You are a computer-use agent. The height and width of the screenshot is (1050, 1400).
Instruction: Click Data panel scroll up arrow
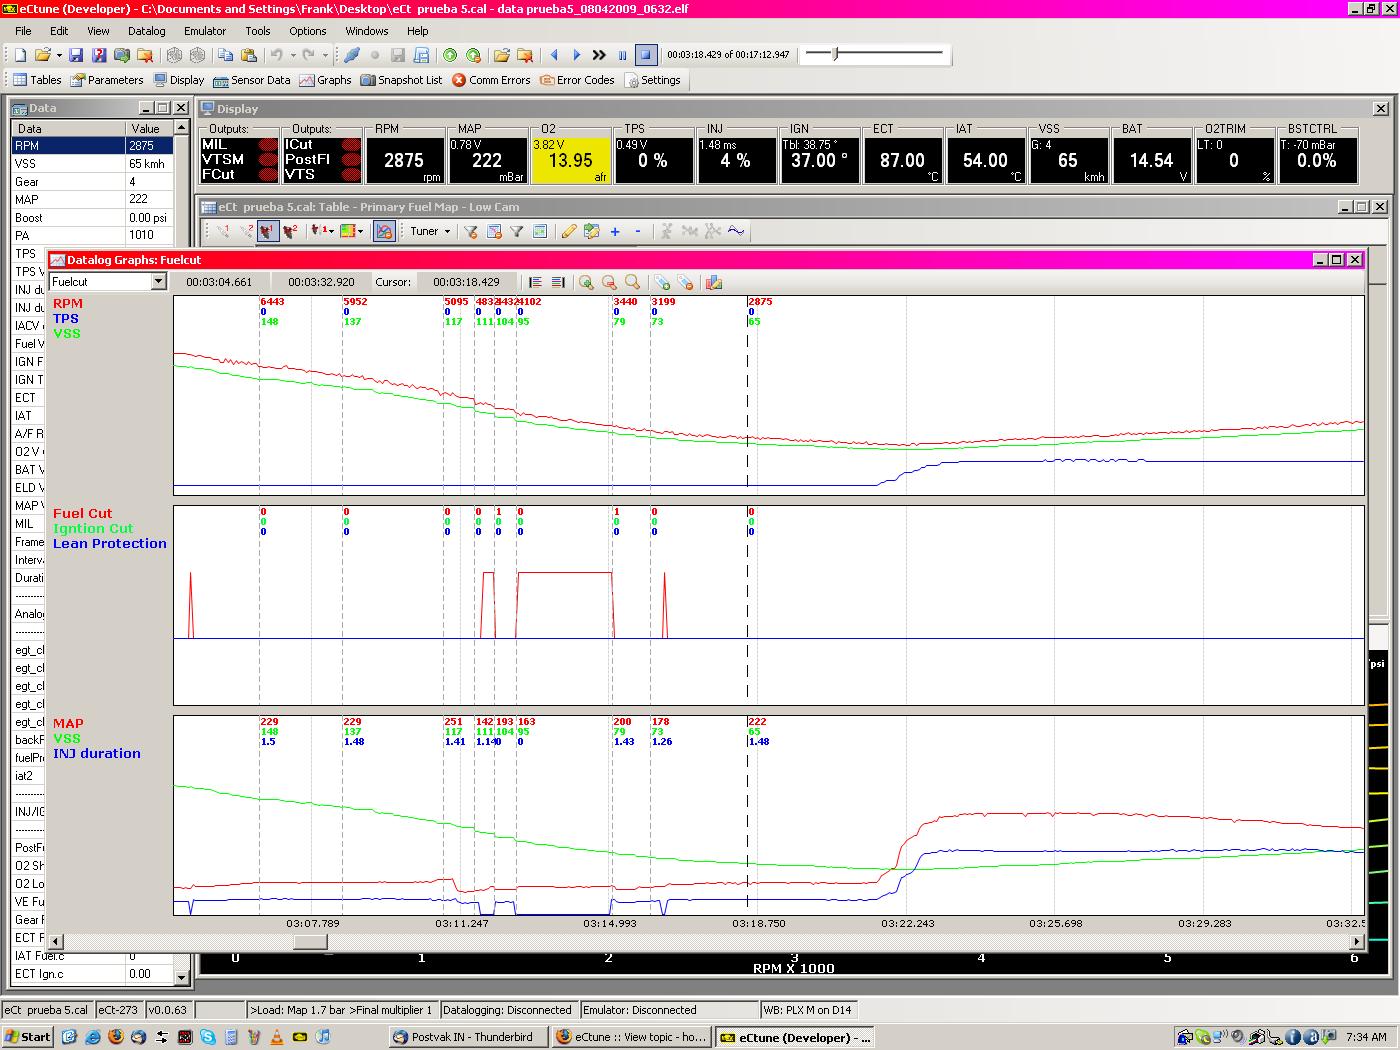coord(181,127)
